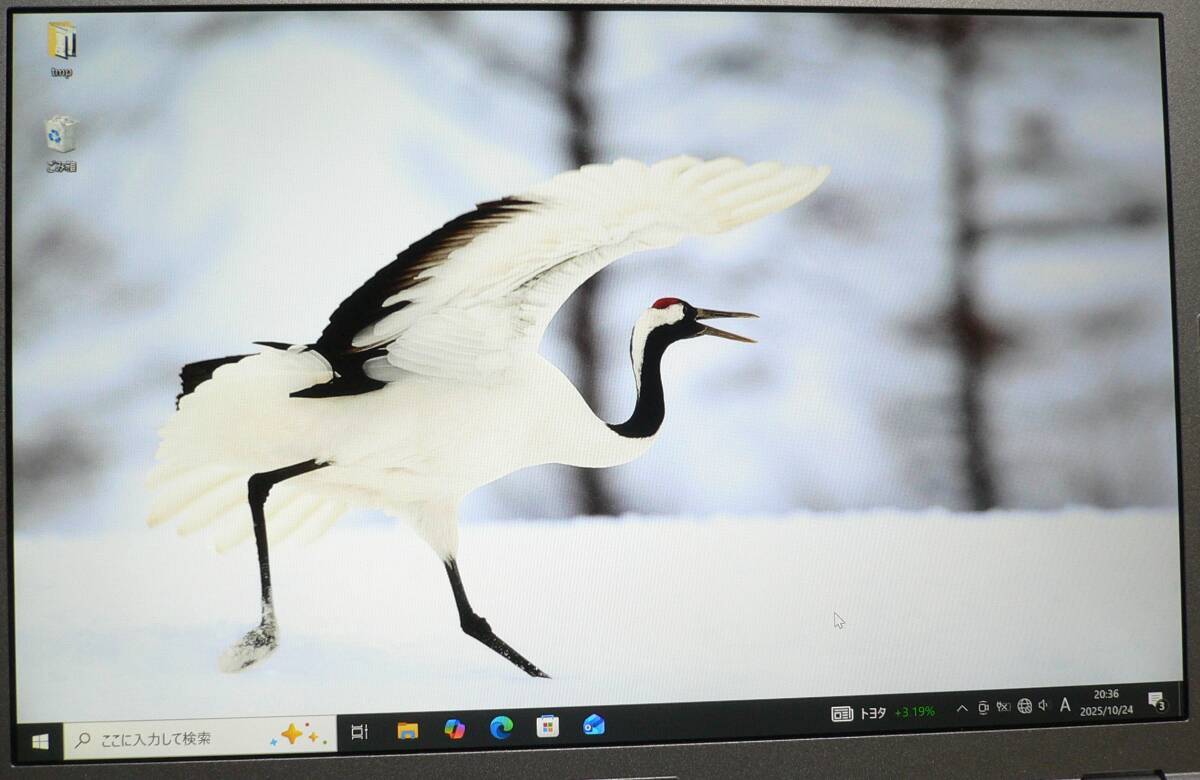Select the tmp folder on desktop

click(x=62, y=49)
